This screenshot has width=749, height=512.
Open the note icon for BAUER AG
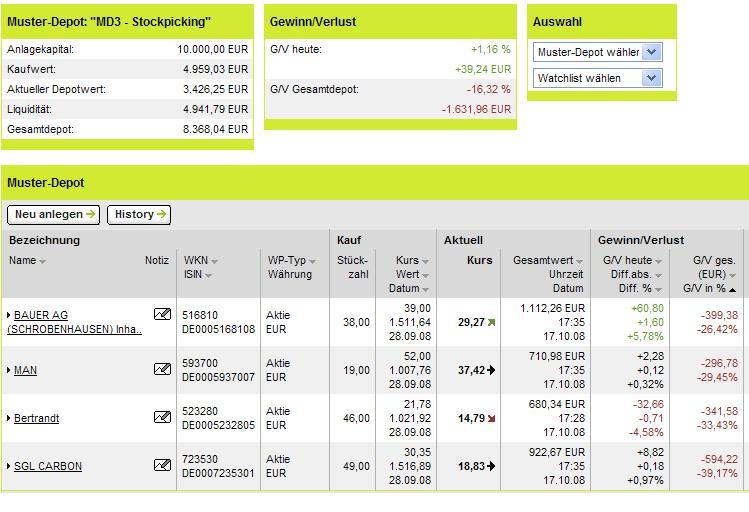[162, 314]
